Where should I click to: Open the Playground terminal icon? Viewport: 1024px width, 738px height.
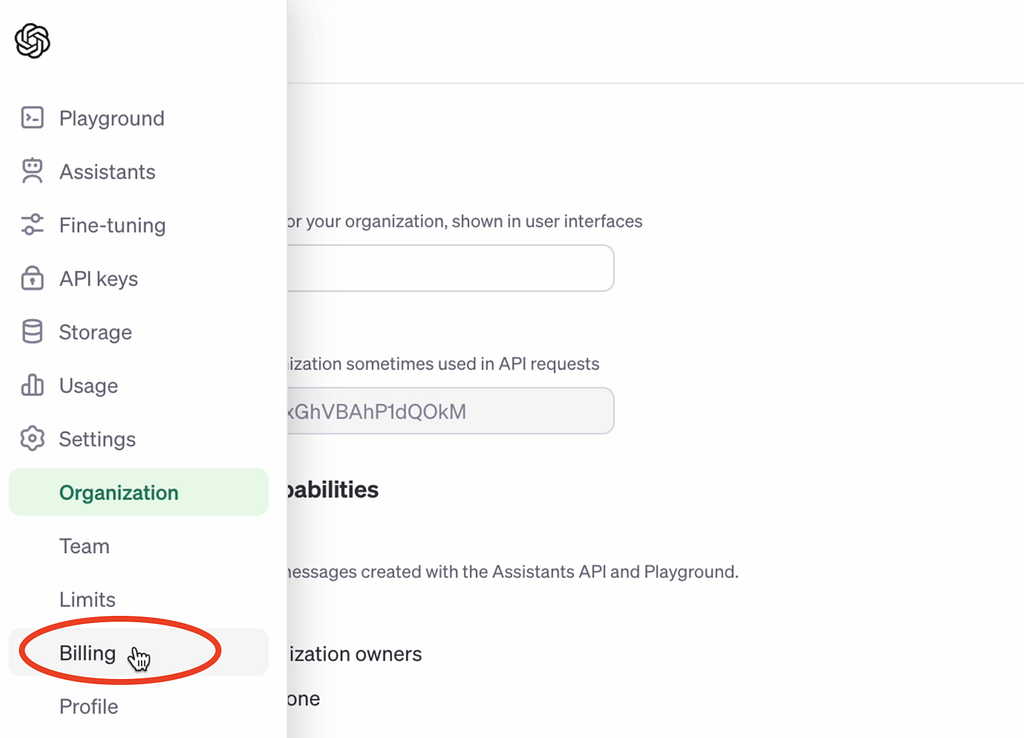pos(33,118)
